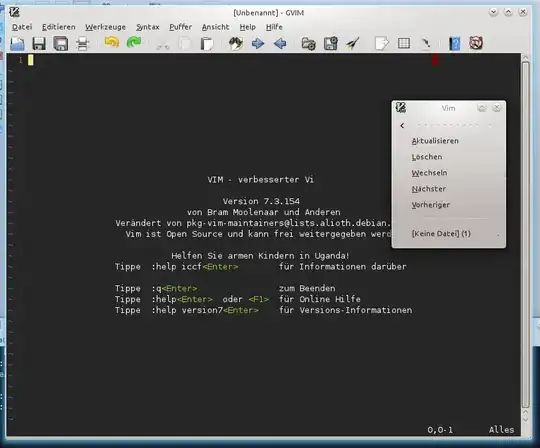Image resolution: width=540 pixels, height=448 pixels.
Task: Click the Vim logo in GVIM title bar
Action: pos(14,12)
